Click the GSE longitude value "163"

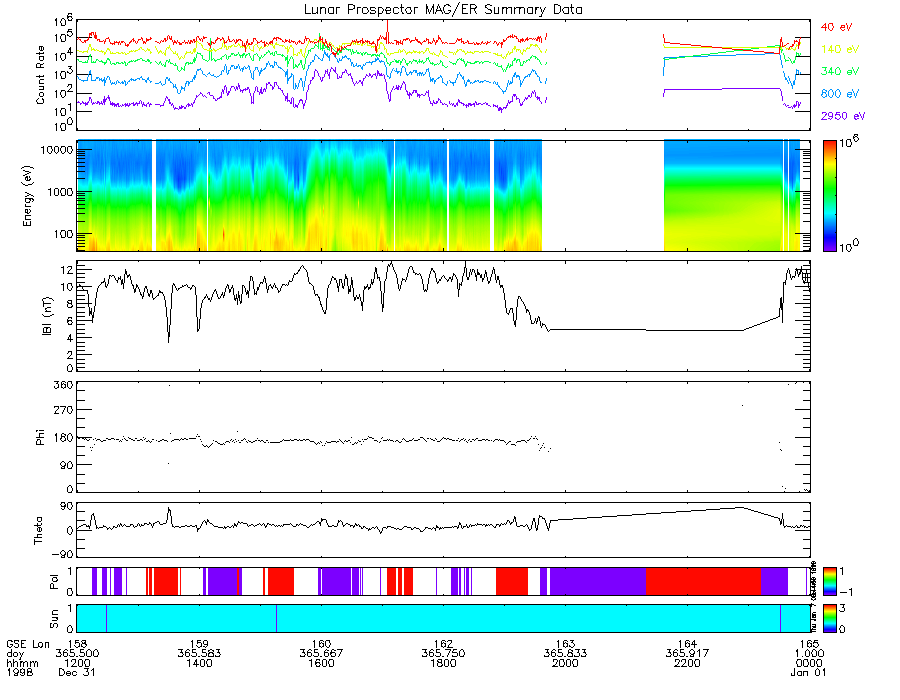coord(565,644)
